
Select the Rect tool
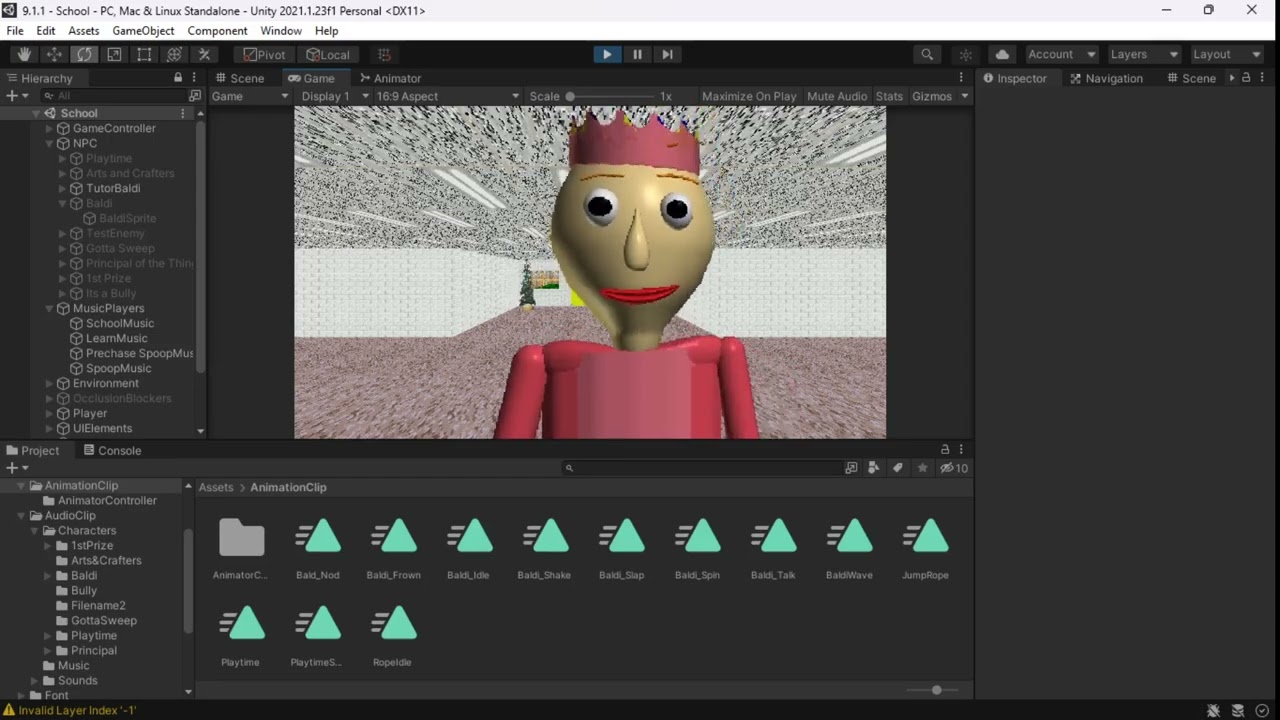point(144,55)
